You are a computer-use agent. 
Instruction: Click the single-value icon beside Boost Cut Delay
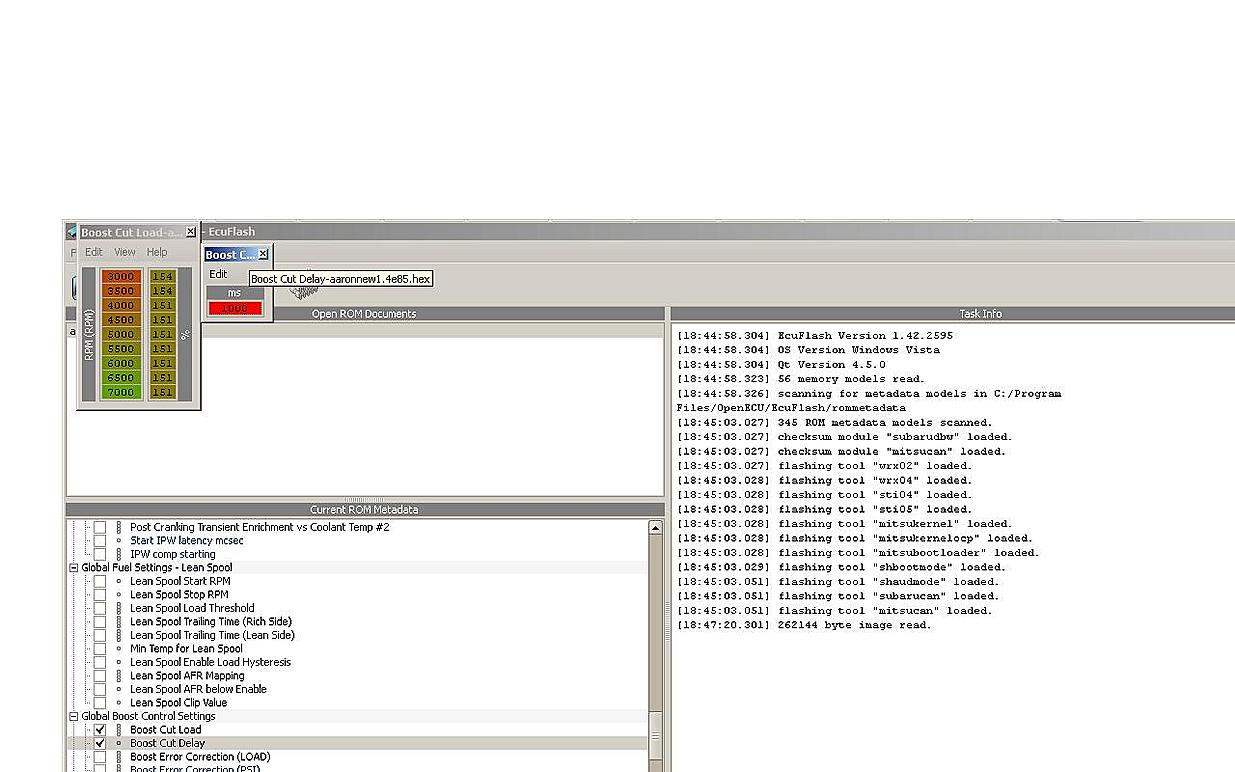coord(119,743)
